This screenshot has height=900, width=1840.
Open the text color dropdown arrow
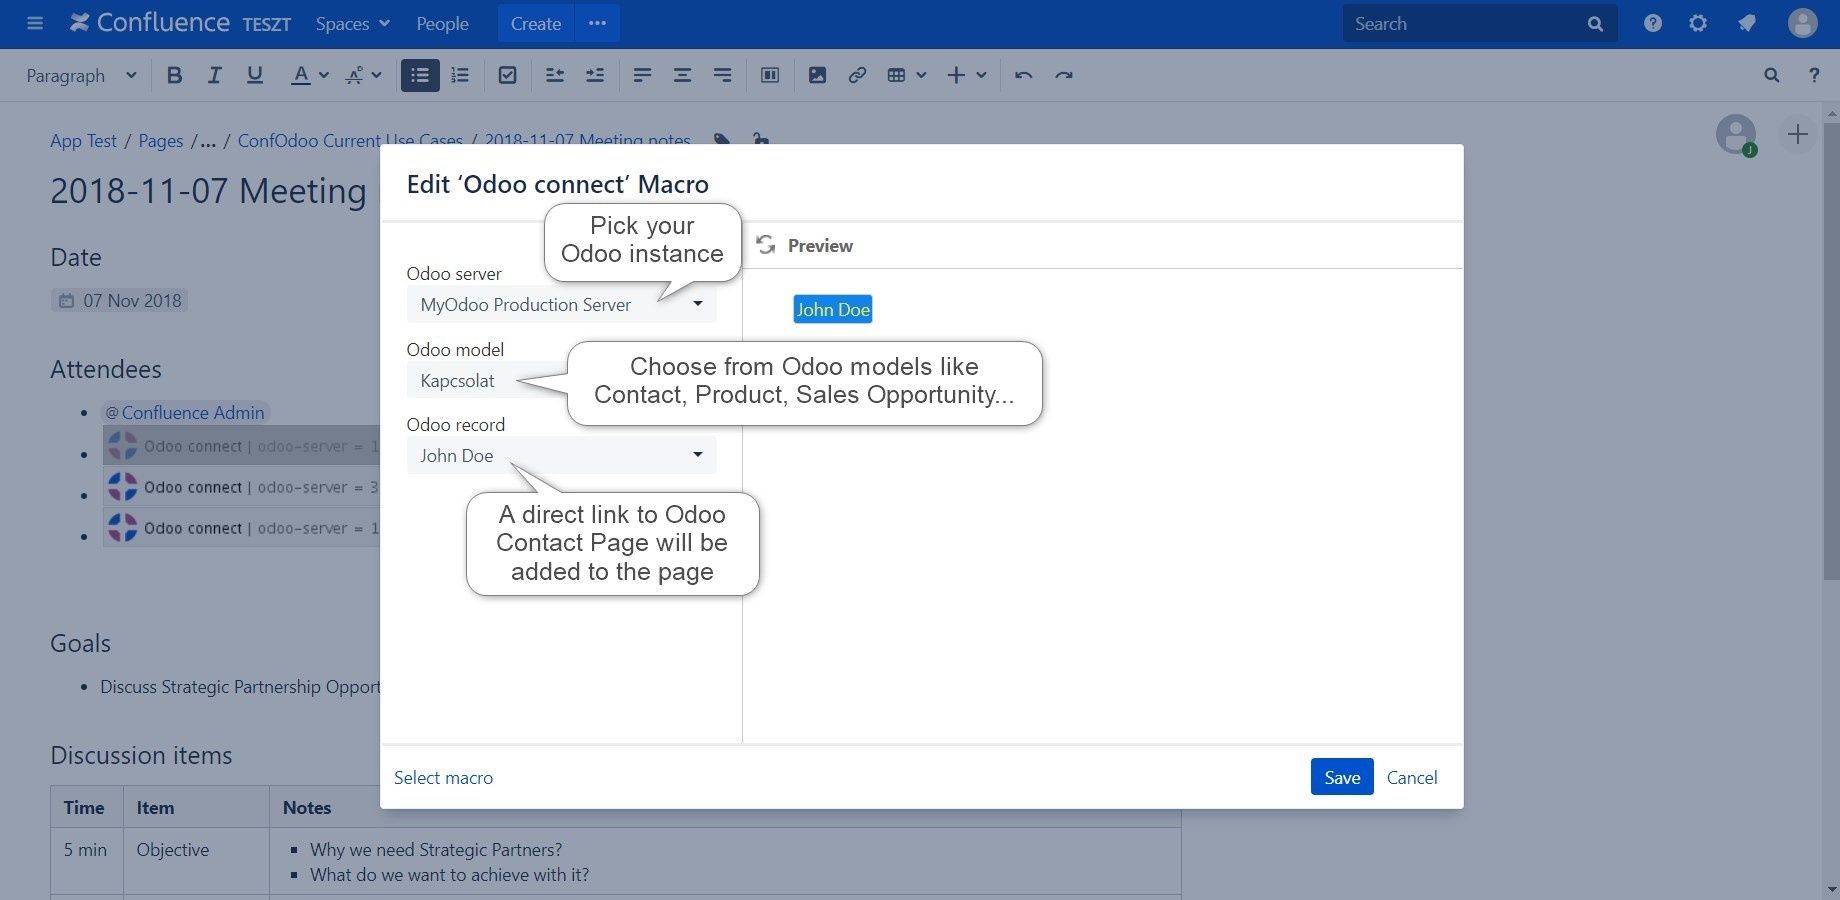[323, 75]
